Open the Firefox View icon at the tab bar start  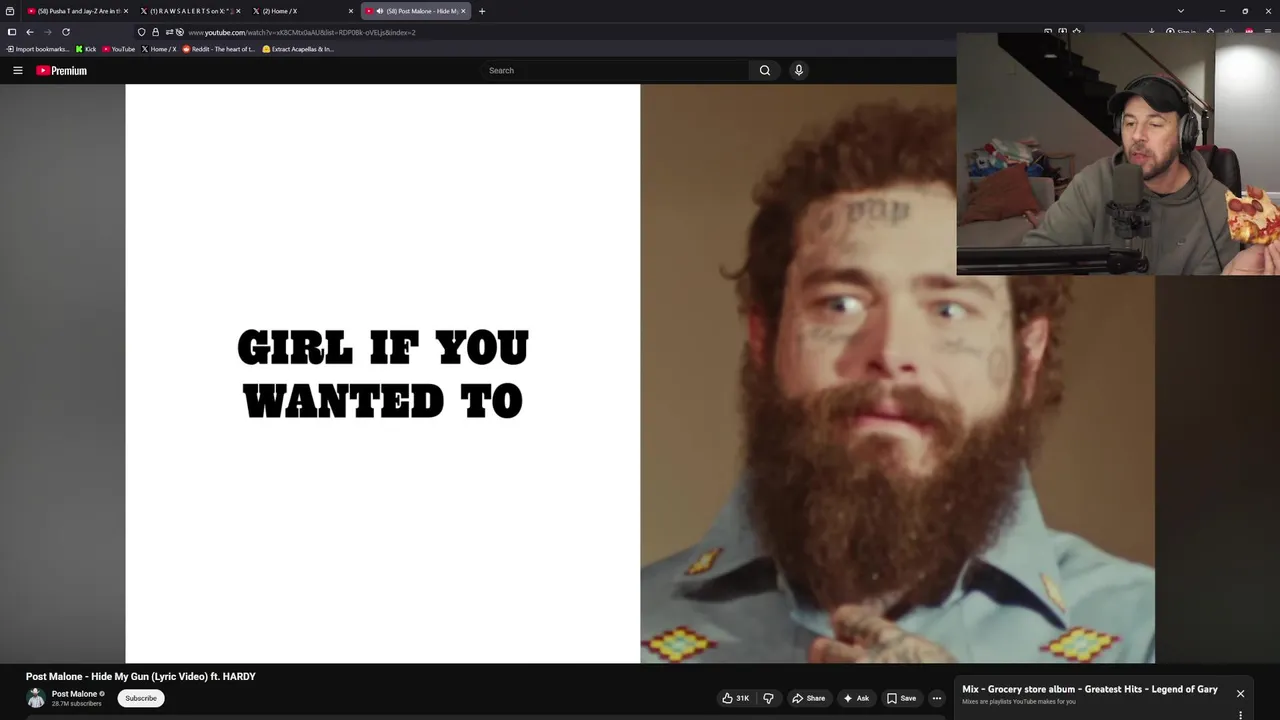10,11
